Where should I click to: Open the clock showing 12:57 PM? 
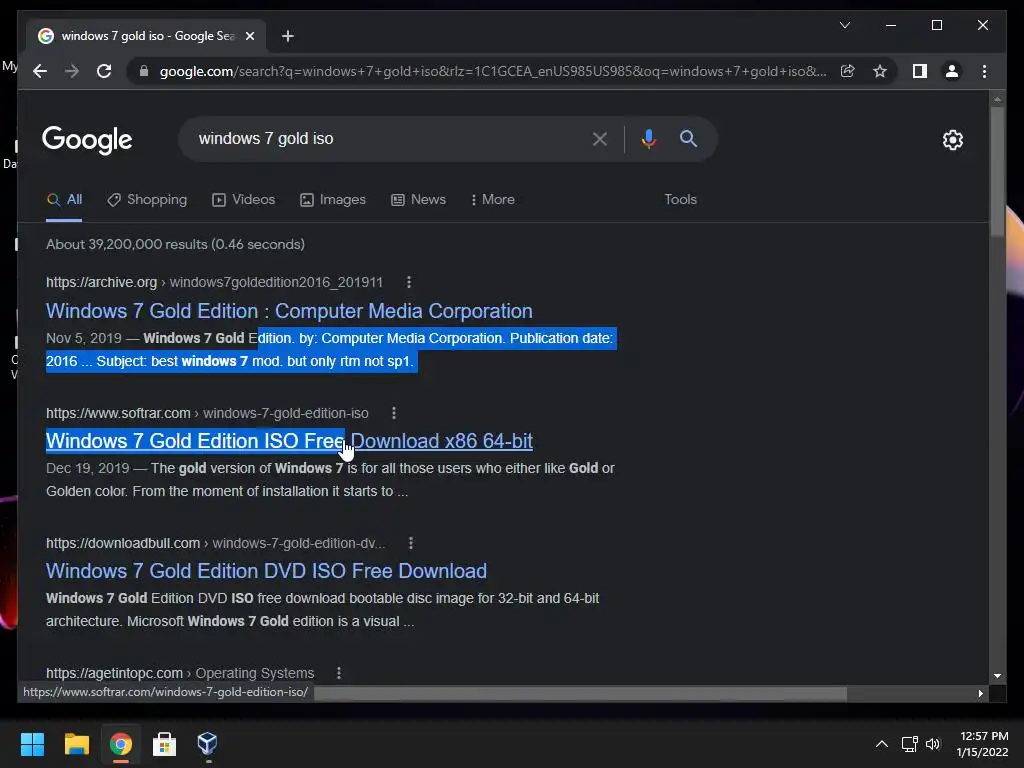(x=983, y=744)
